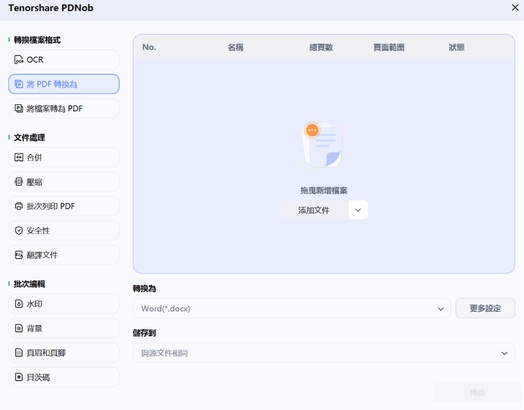Click the 轉換 convert button
The image size is (524, 410).
[x=477, y=392]
